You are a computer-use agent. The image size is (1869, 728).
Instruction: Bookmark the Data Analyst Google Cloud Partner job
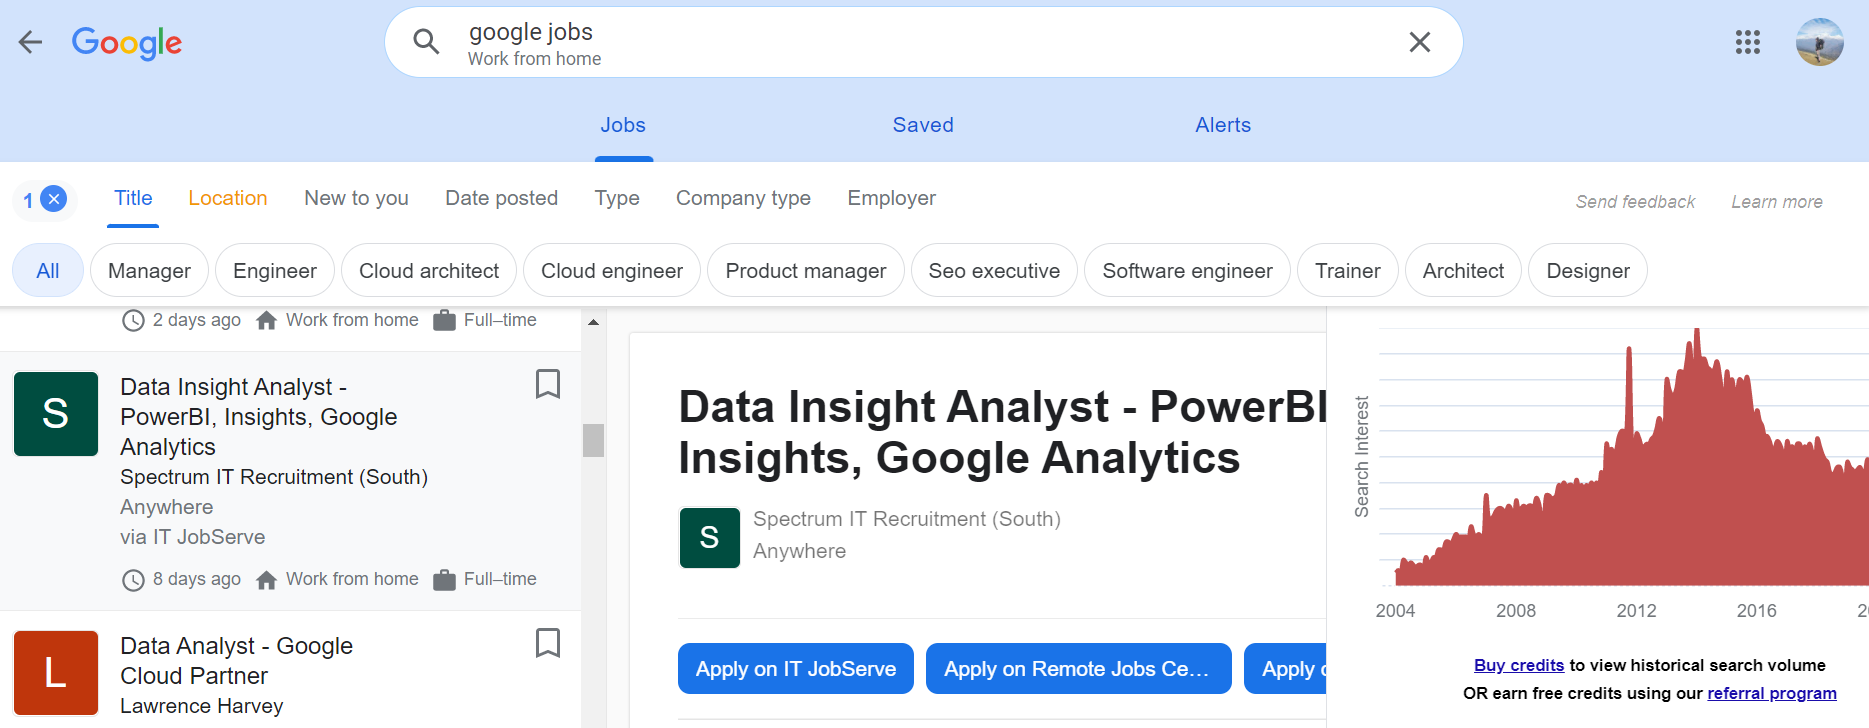547,643
